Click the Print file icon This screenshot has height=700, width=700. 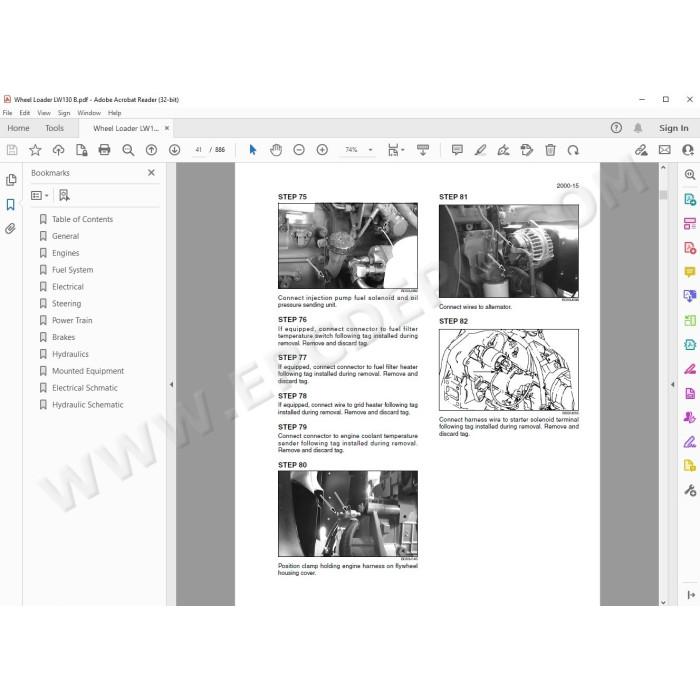click(104, 150)
